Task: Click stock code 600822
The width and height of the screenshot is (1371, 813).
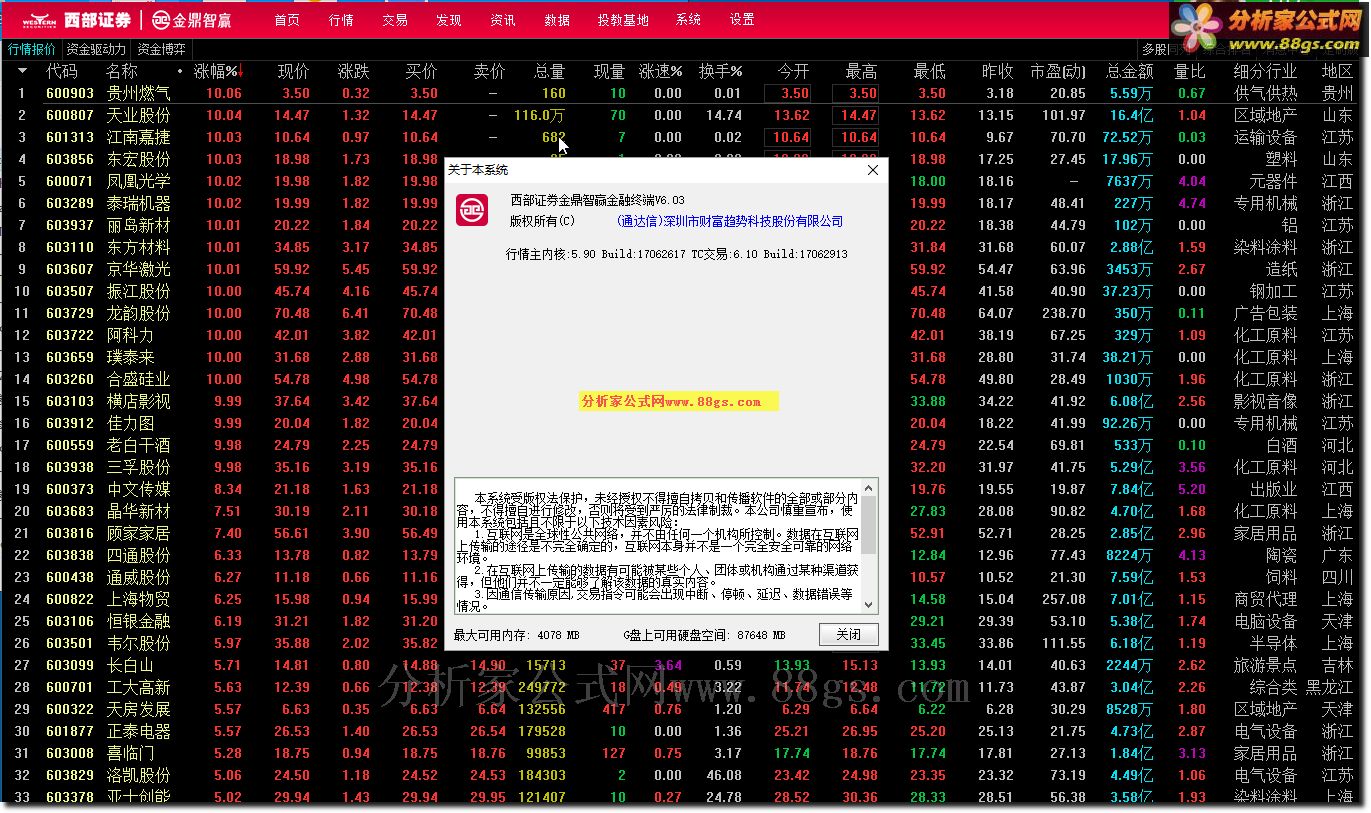Action: pyautogui.click(x=70, y=599)
